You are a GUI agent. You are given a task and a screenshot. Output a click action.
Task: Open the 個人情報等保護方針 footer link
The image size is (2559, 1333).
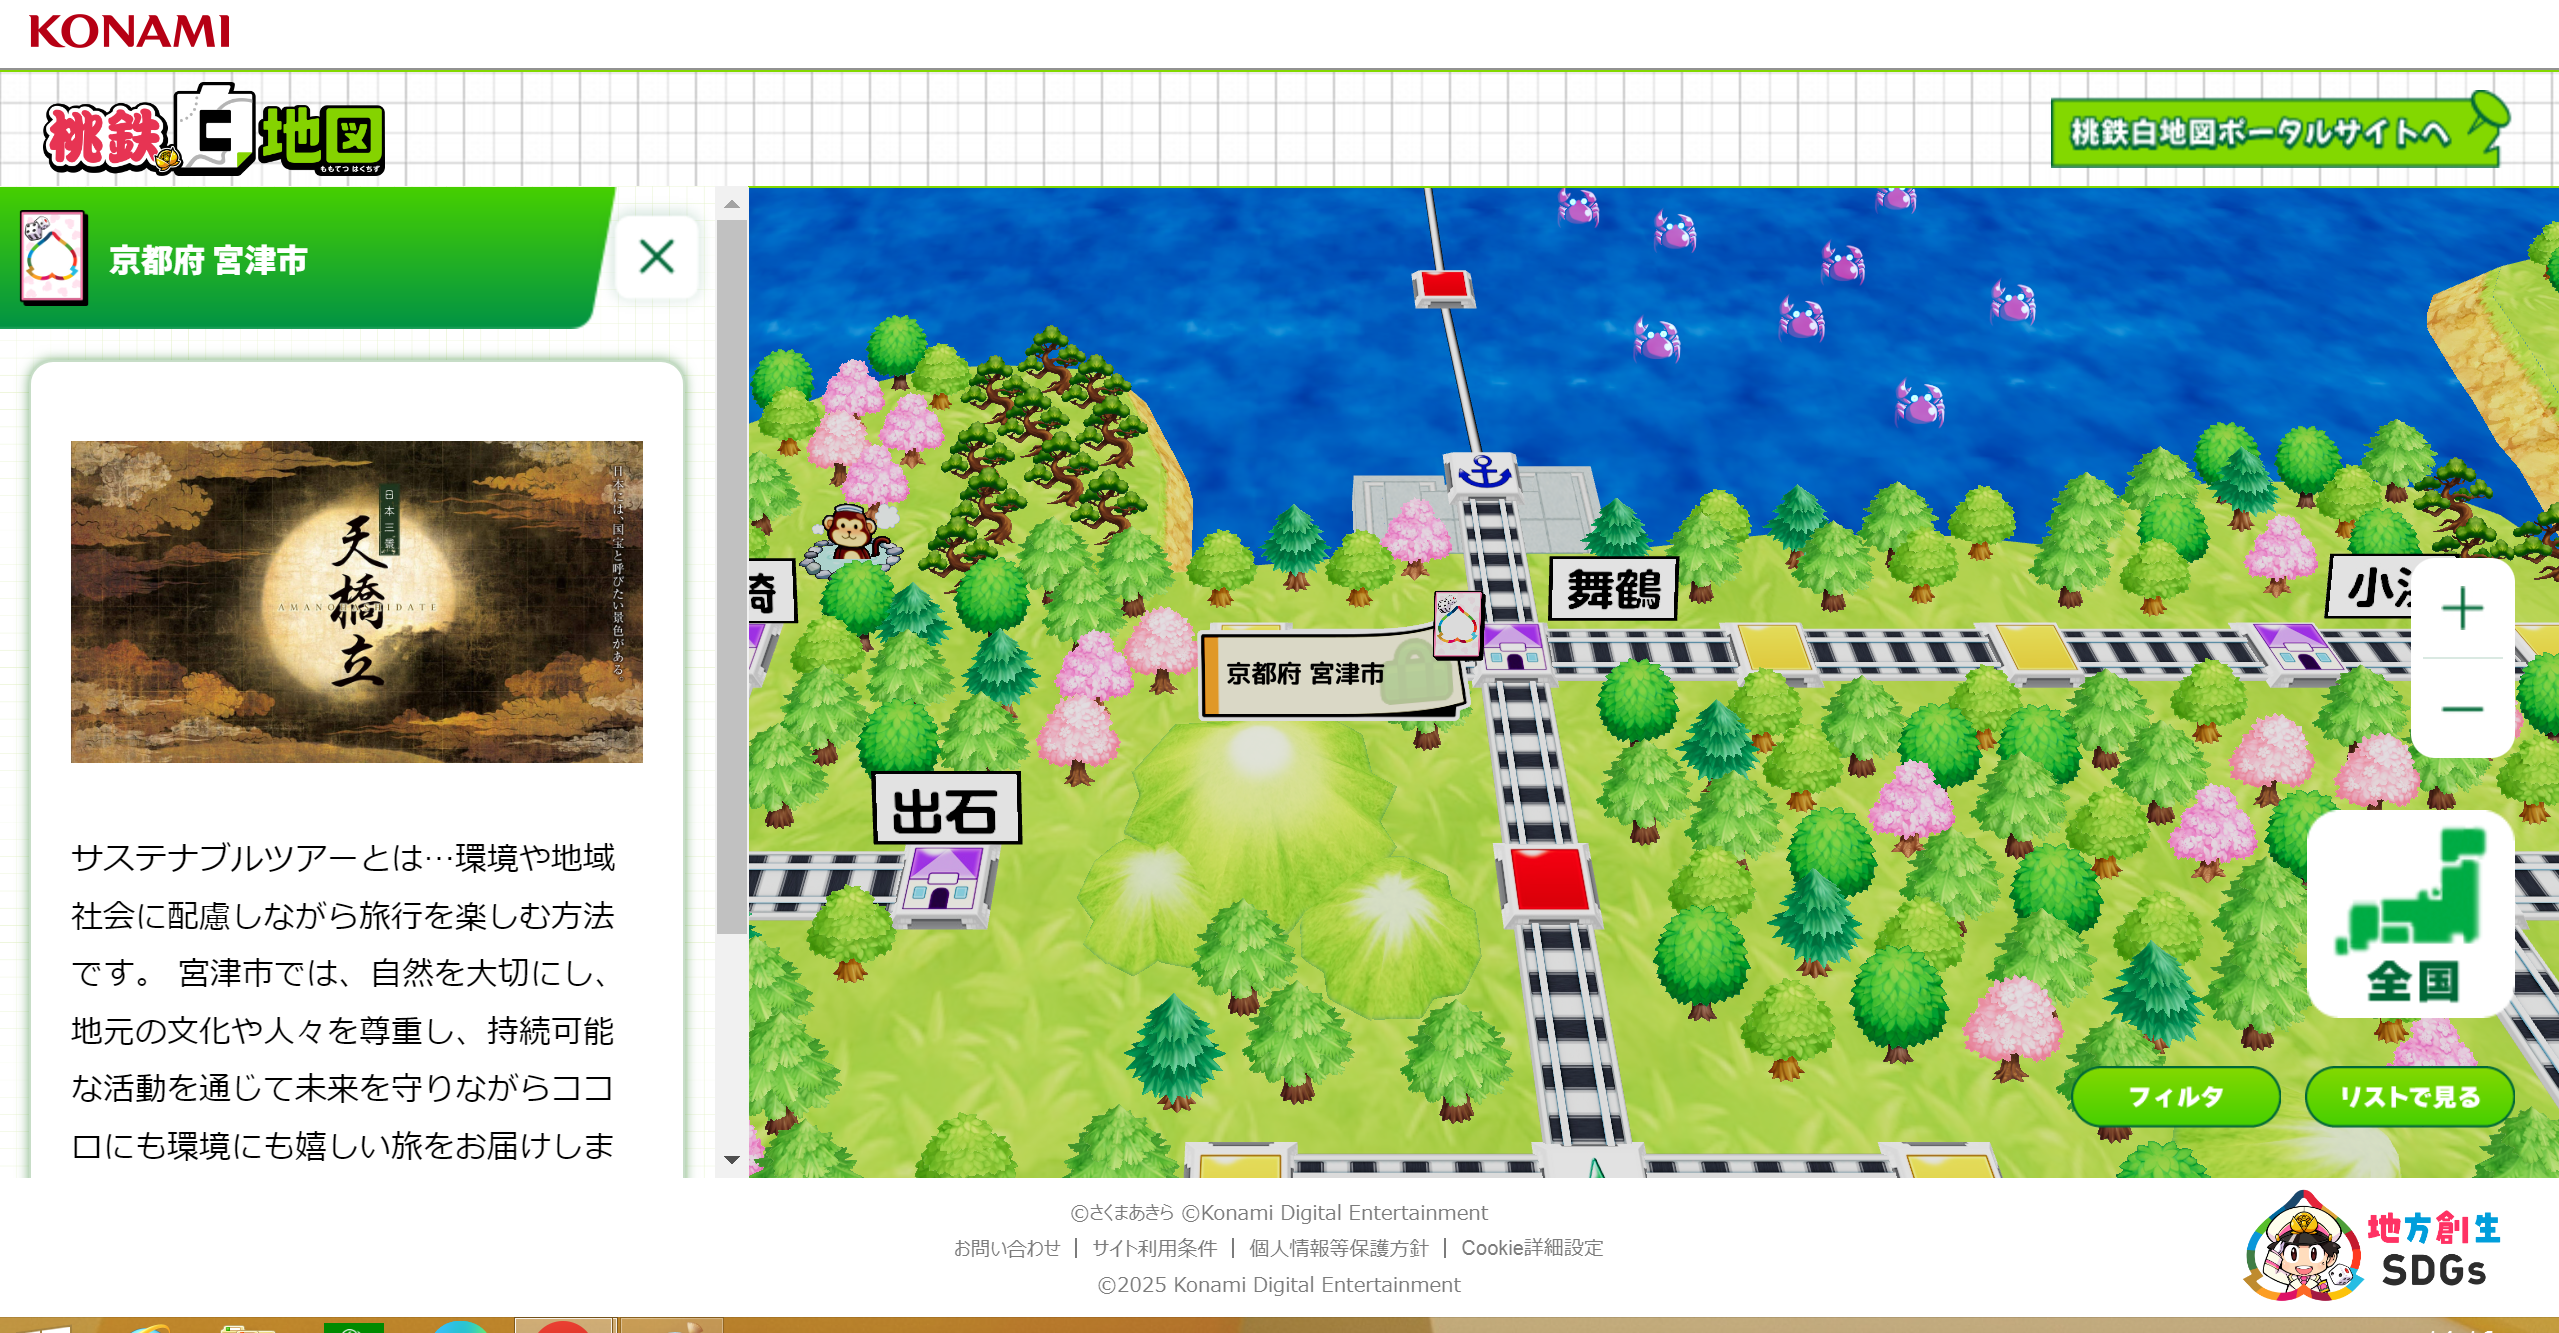pos(1338,1248)
